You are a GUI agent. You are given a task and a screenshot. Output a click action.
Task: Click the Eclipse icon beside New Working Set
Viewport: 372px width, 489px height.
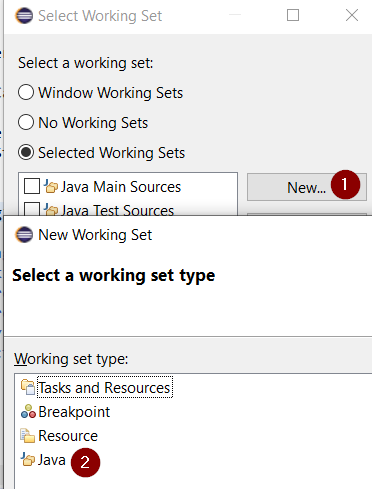24,235
